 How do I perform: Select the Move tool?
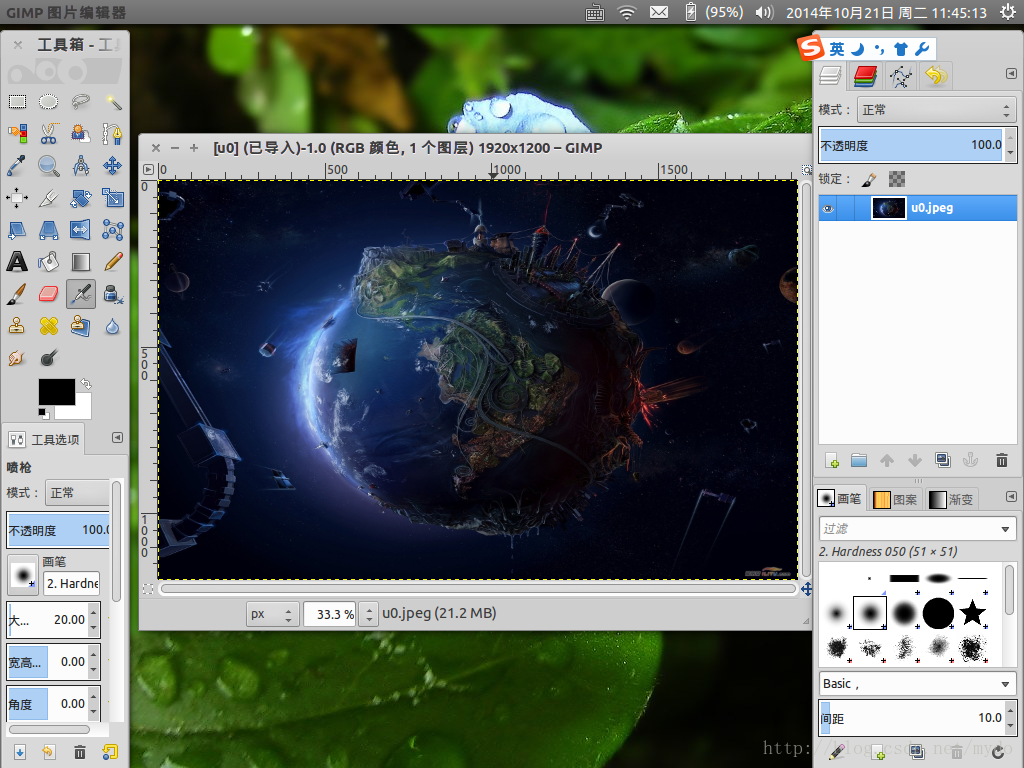(x=112, y=166)
